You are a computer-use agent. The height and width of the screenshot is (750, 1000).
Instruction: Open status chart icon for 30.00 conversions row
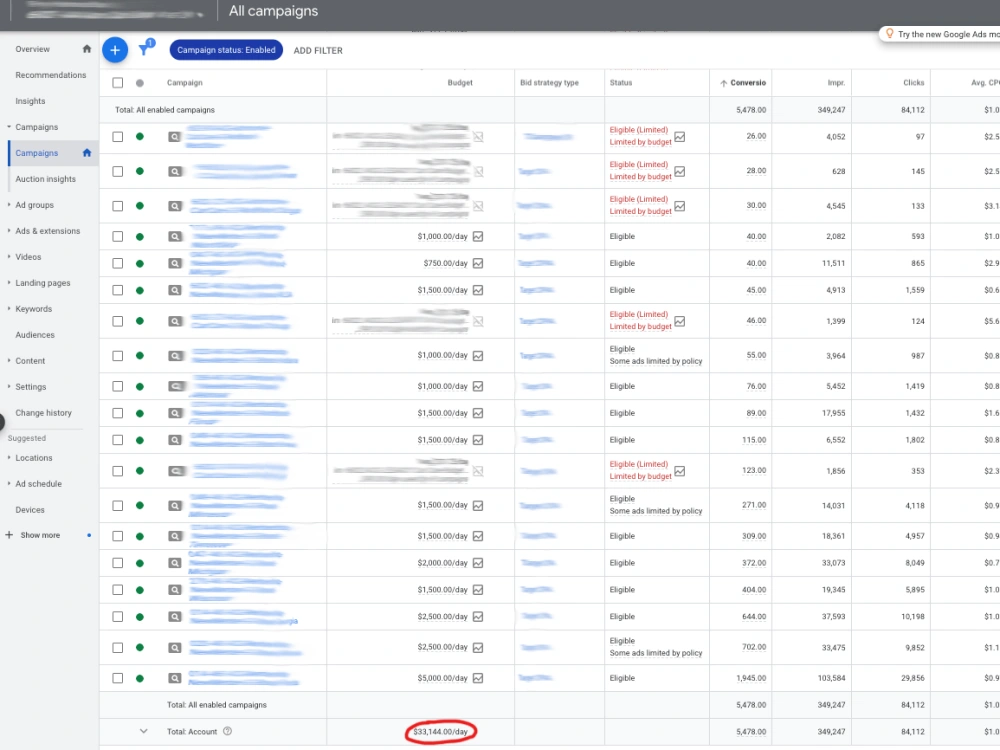point(680,206)
